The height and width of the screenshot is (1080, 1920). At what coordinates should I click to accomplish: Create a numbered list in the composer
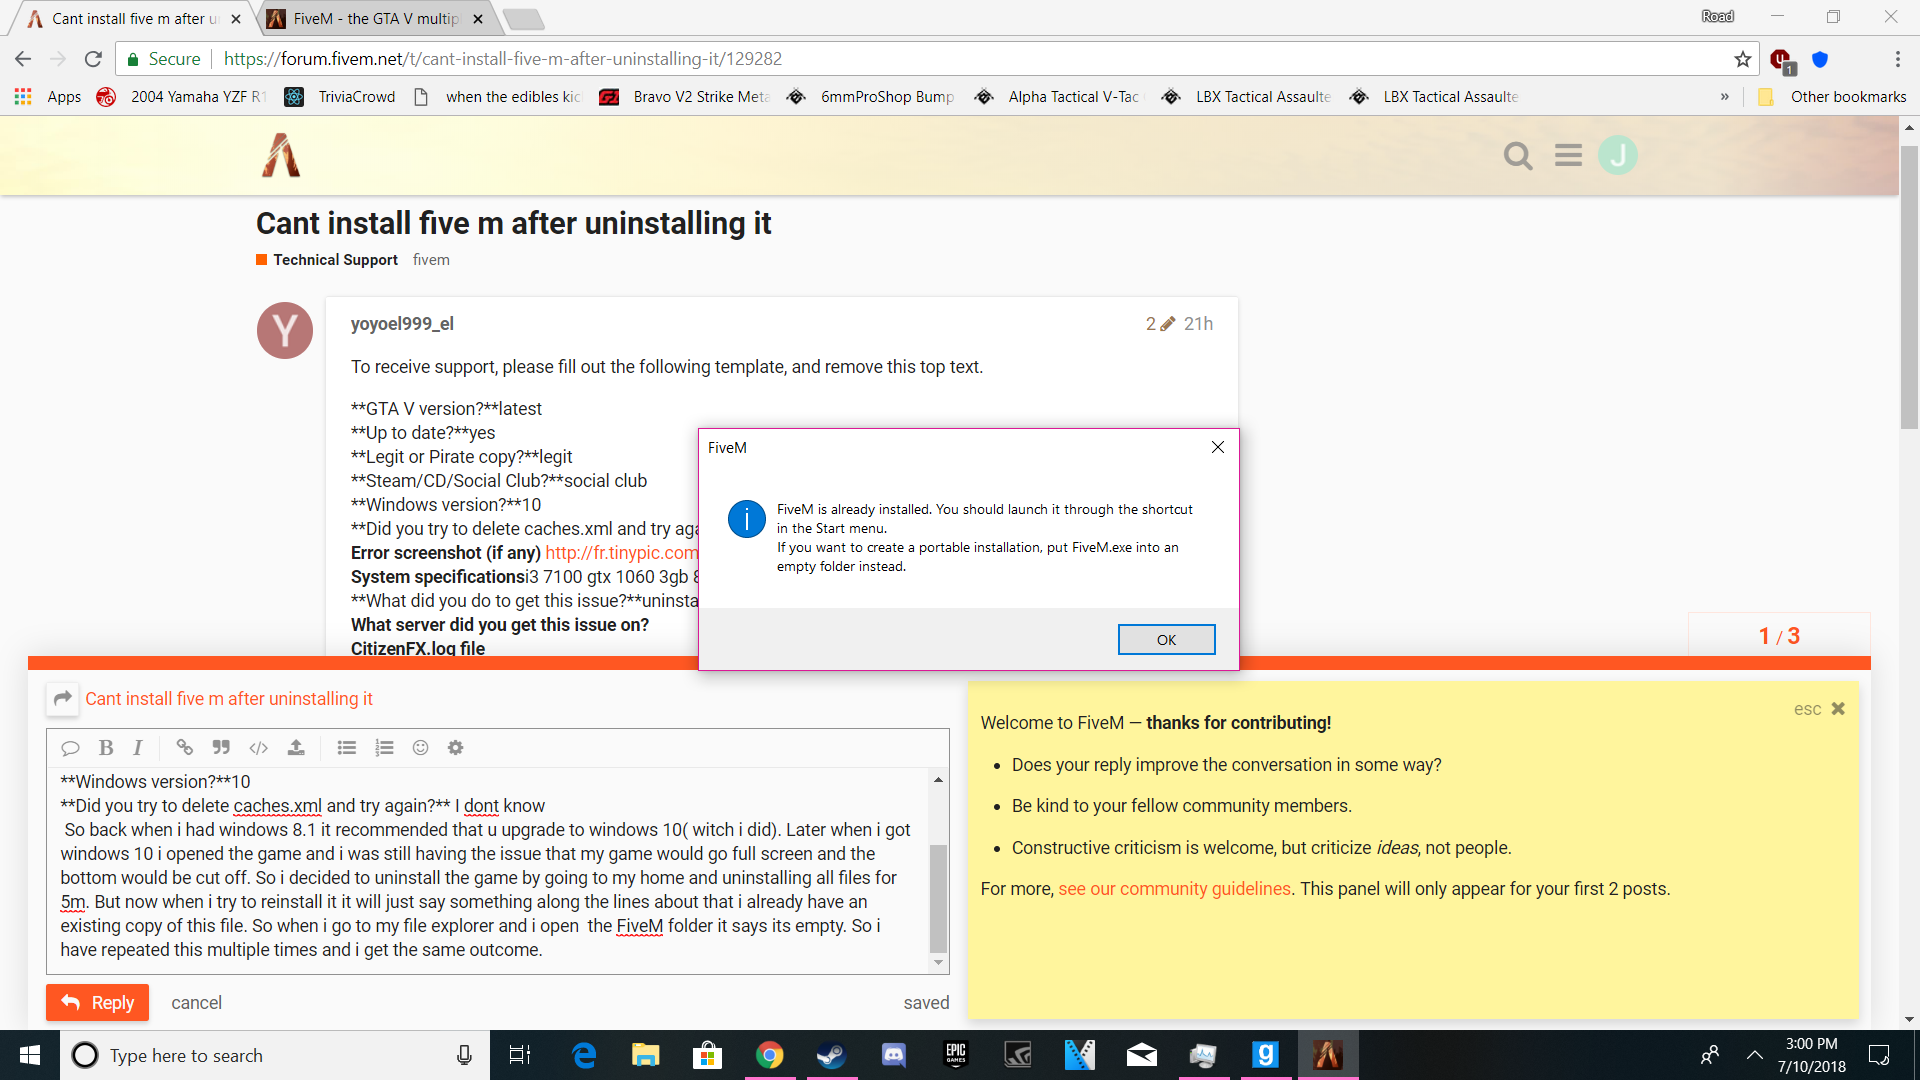[384, 747]
